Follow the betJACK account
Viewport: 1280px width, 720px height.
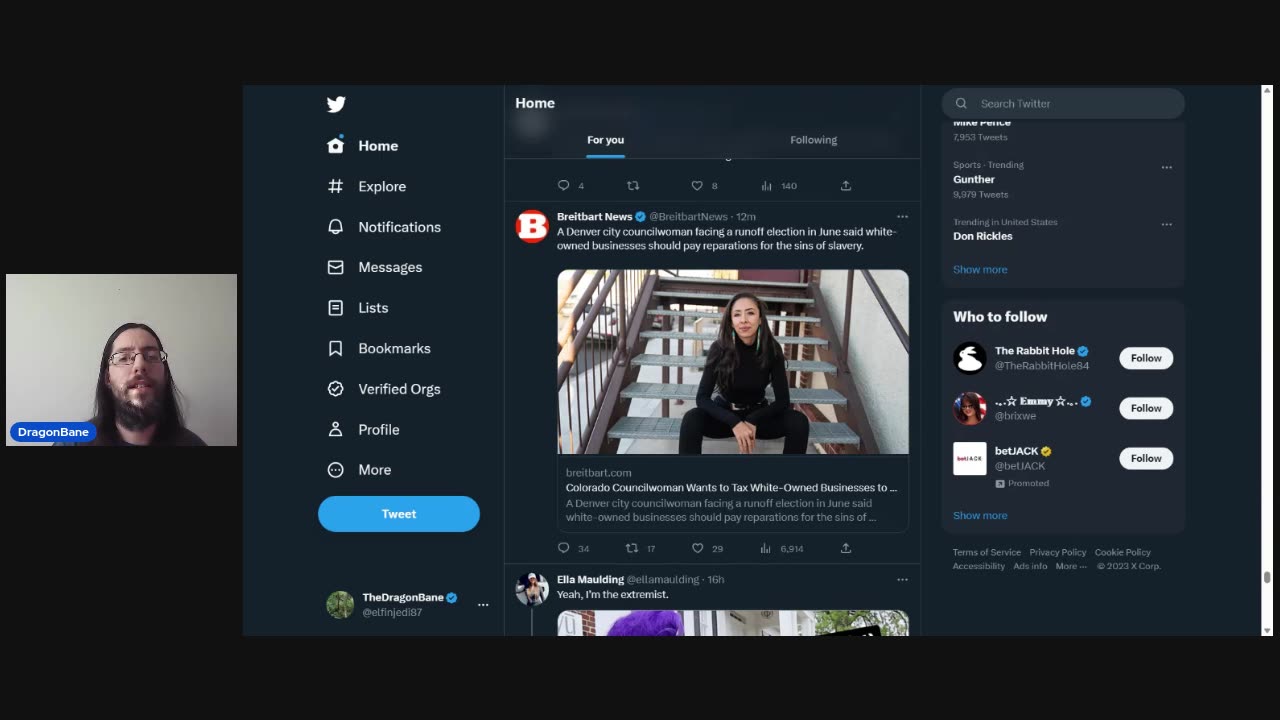[x=1146, y=458]
